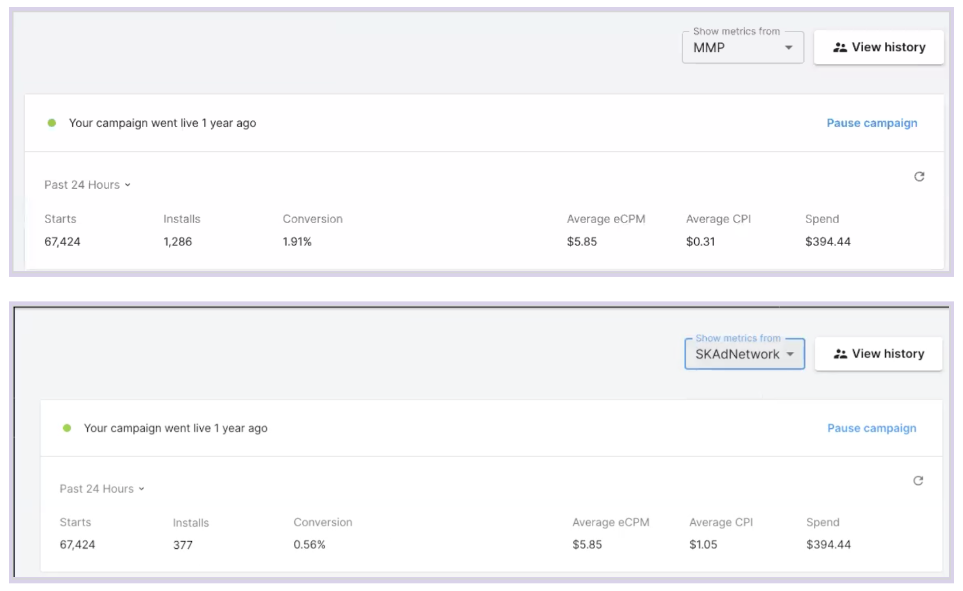Click the 0.56% conversion figure
This screenshot has height=591, width=963.
(309, 545)
